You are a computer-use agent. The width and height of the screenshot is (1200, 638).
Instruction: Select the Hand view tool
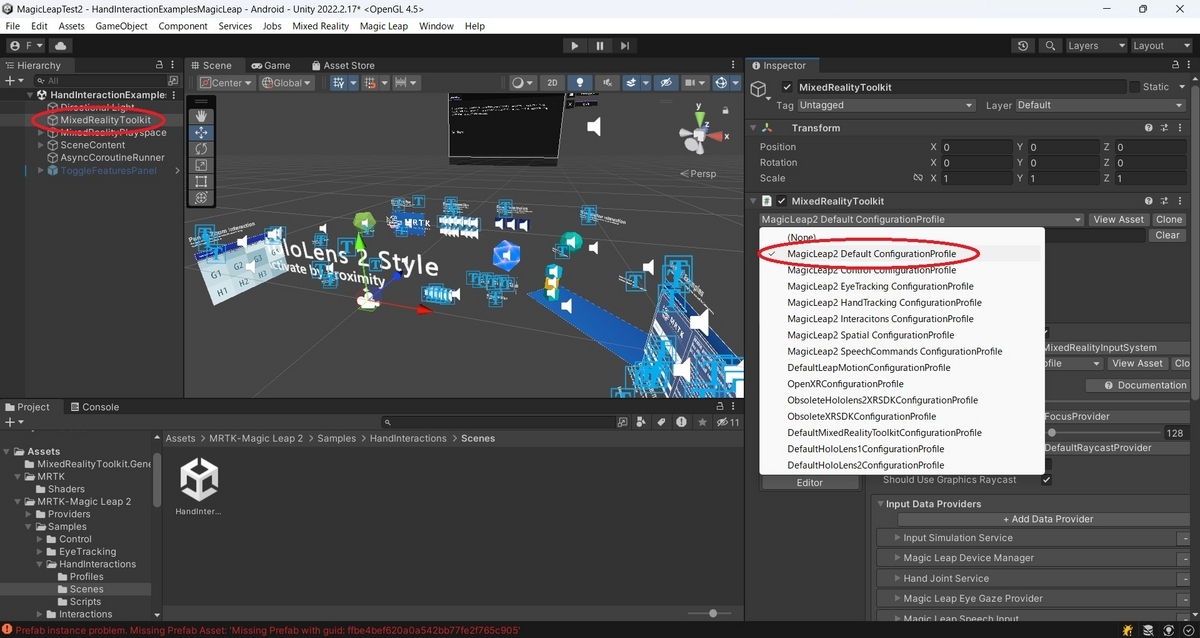(201, 116)
